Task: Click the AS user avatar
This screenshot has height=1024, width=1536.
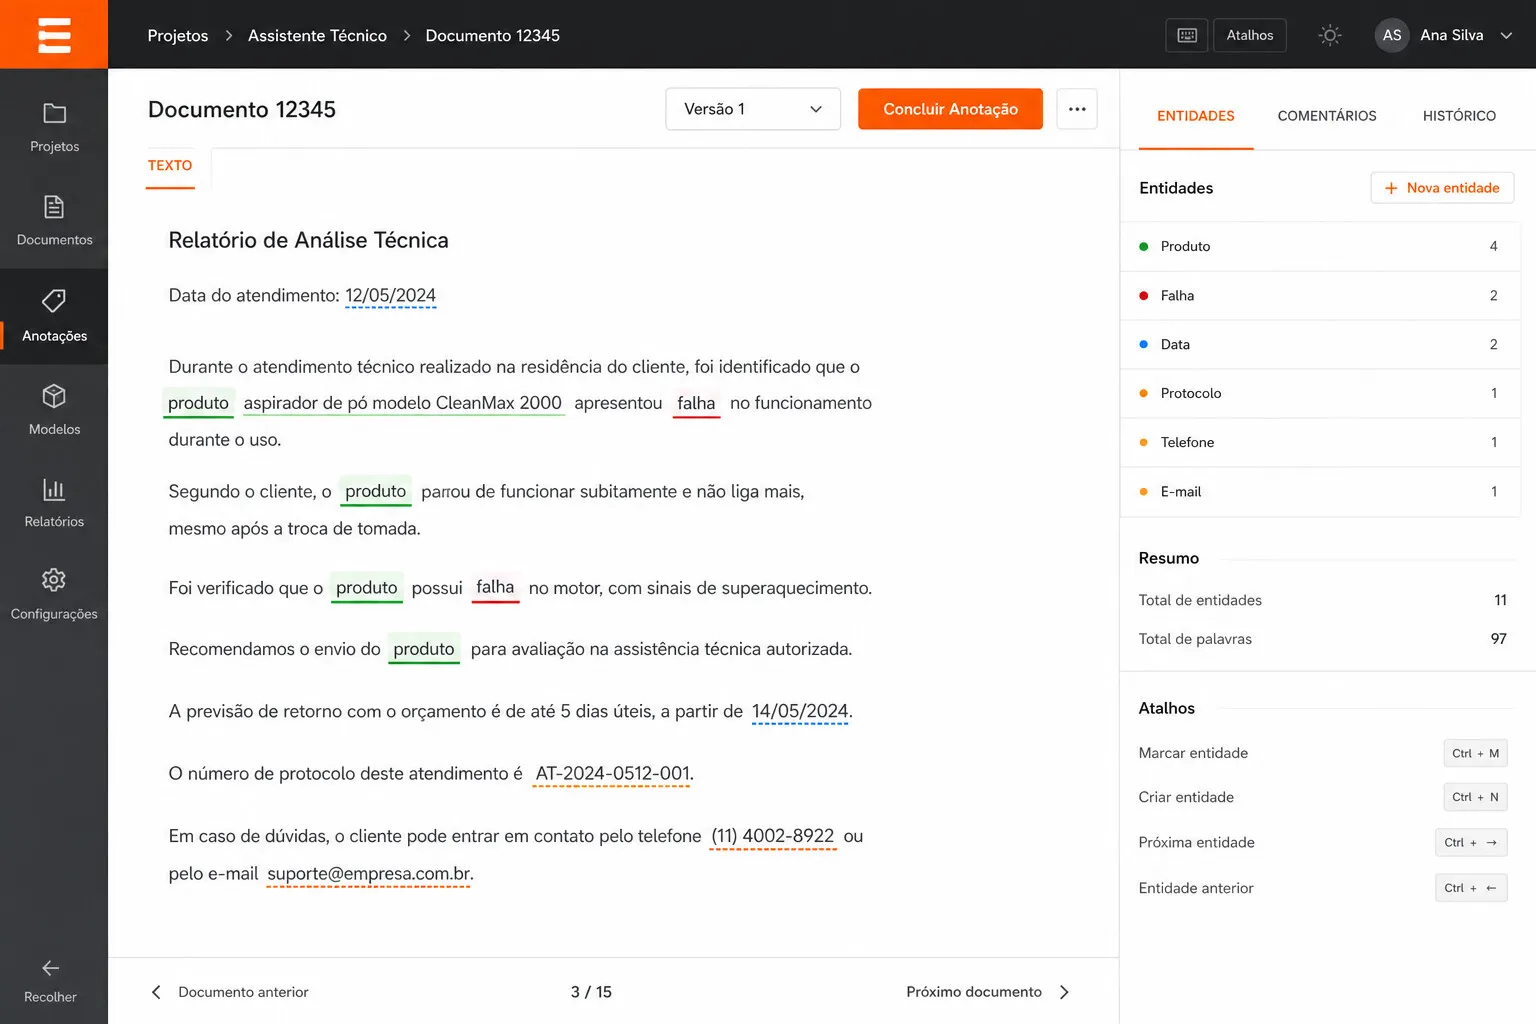Action: pyautogui.click(x=1392, y=35)
